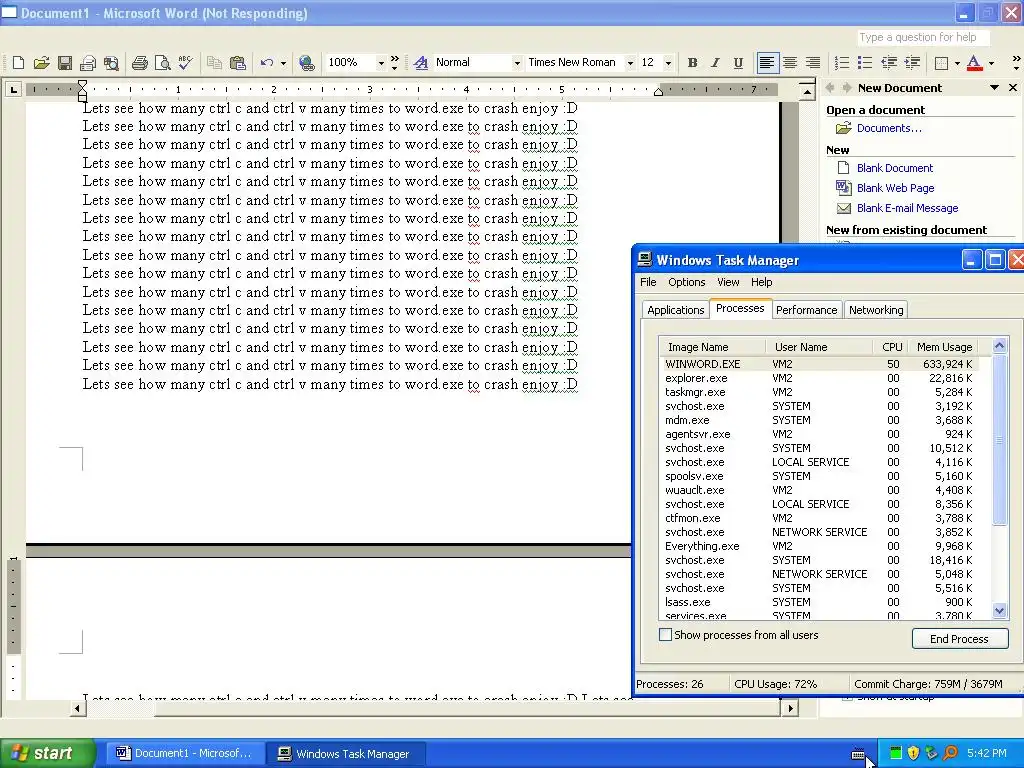Open Print Preview from the toolbar
Viewport: 1024px width, 768px height.
tap(162, 63)
